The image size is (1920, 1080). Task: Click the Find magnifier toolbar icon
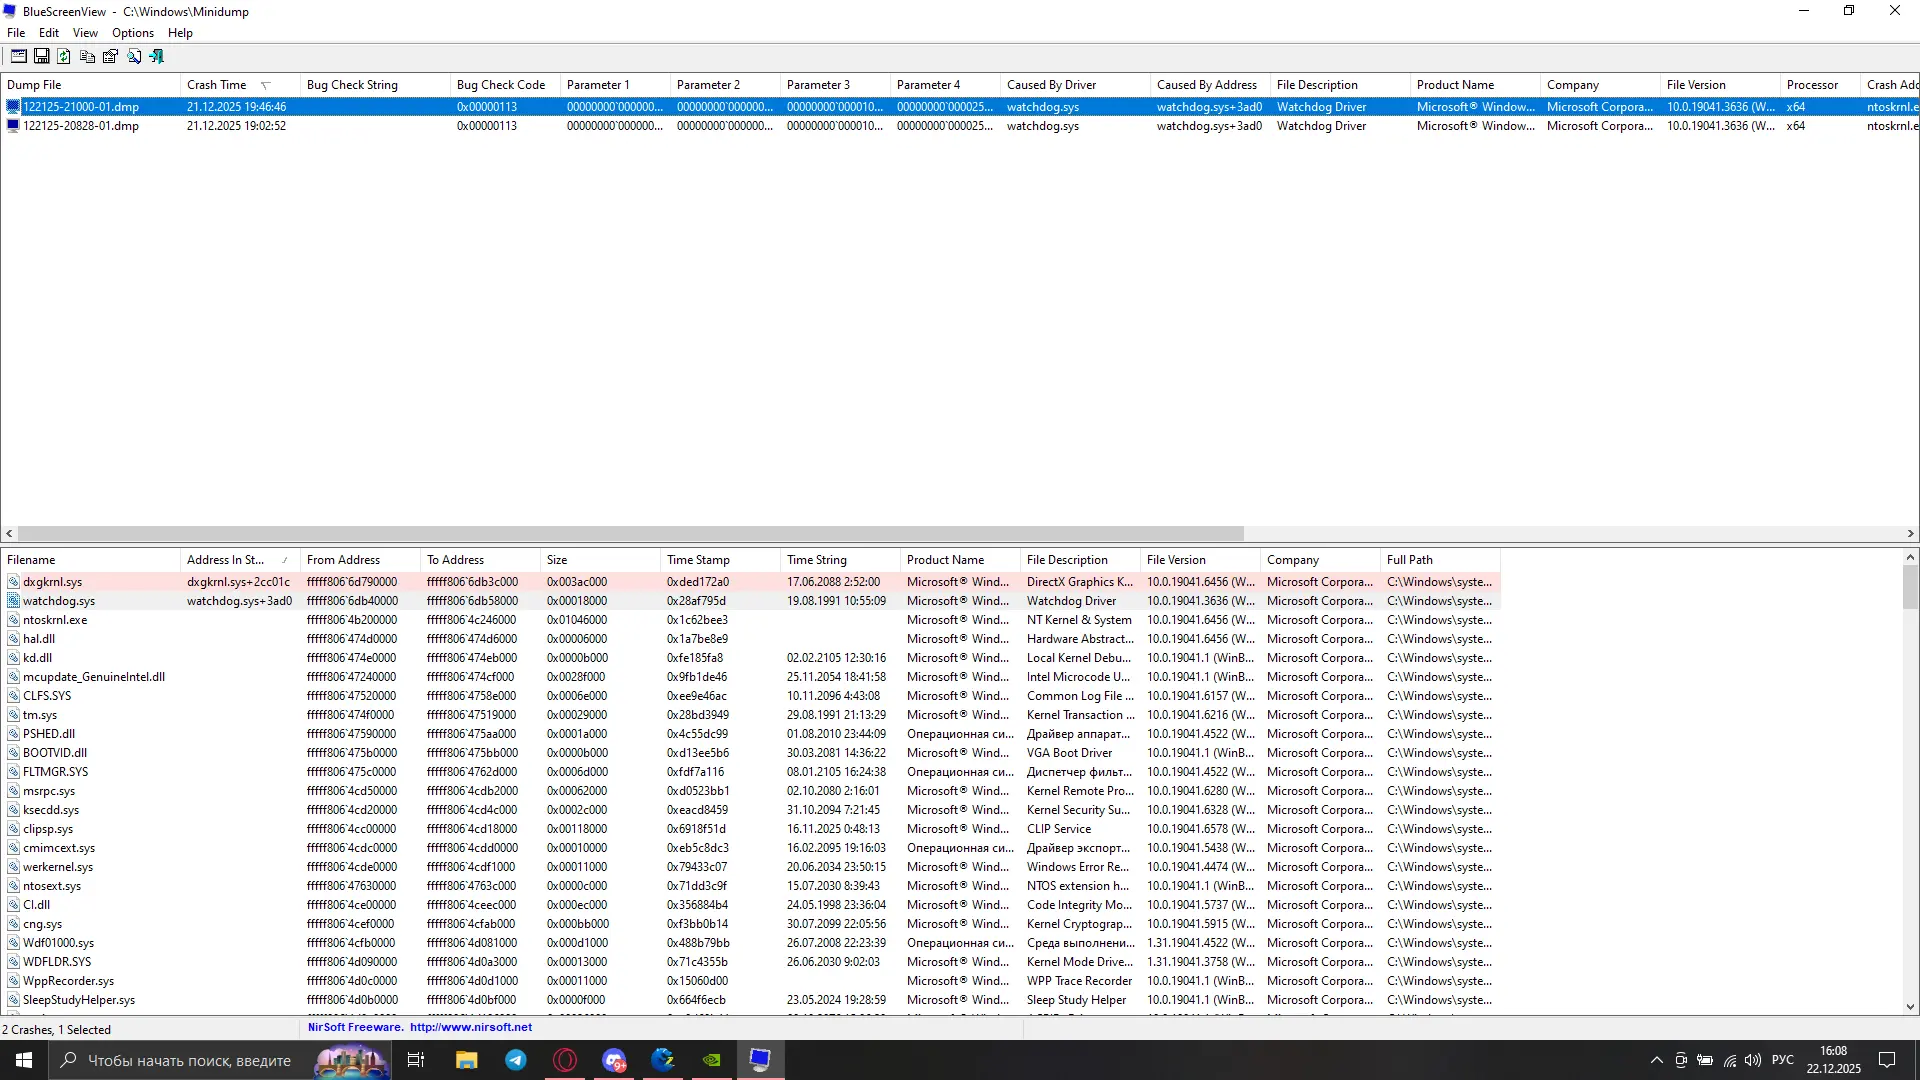coord(133,57)
